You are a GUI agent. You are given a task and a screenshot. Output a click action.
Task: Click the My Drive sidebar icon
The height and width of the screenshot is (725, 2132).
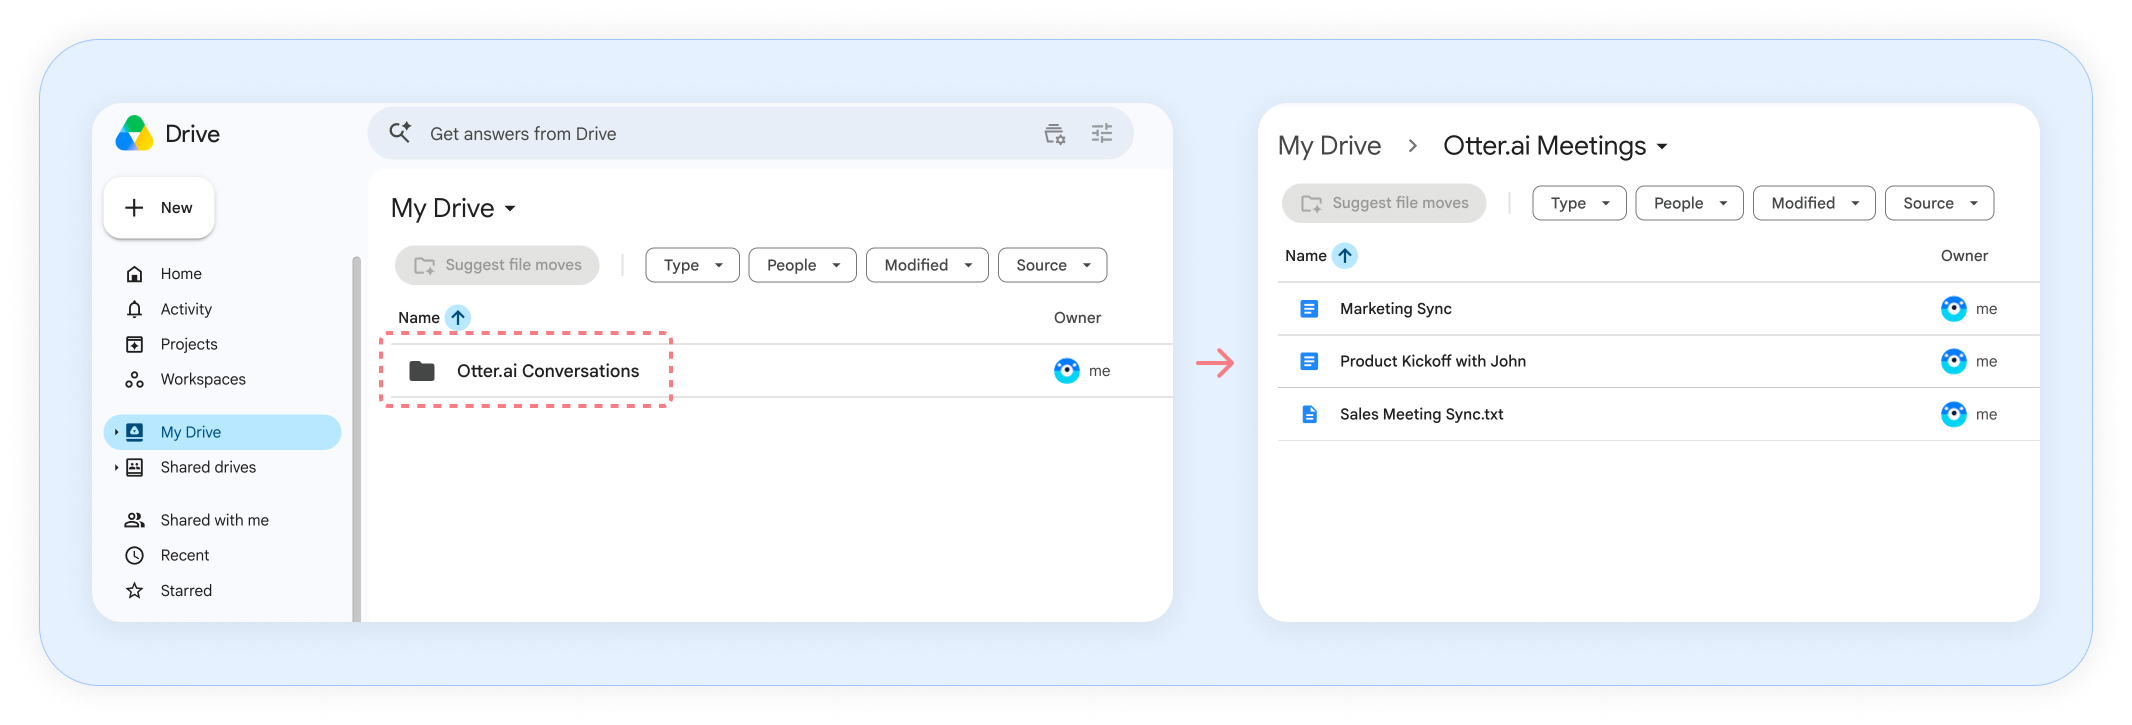pos(135,432)
